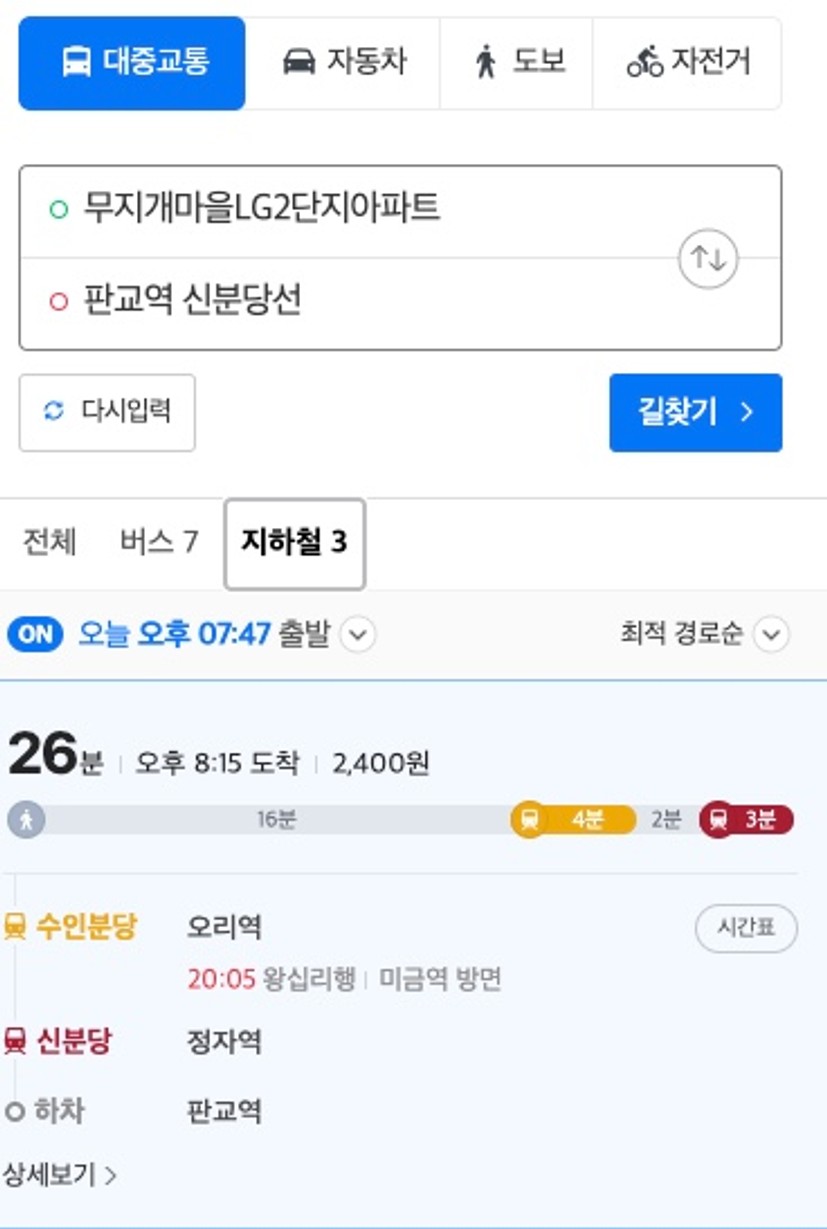Click the red 신분당 train icon in the route bar

718,820
